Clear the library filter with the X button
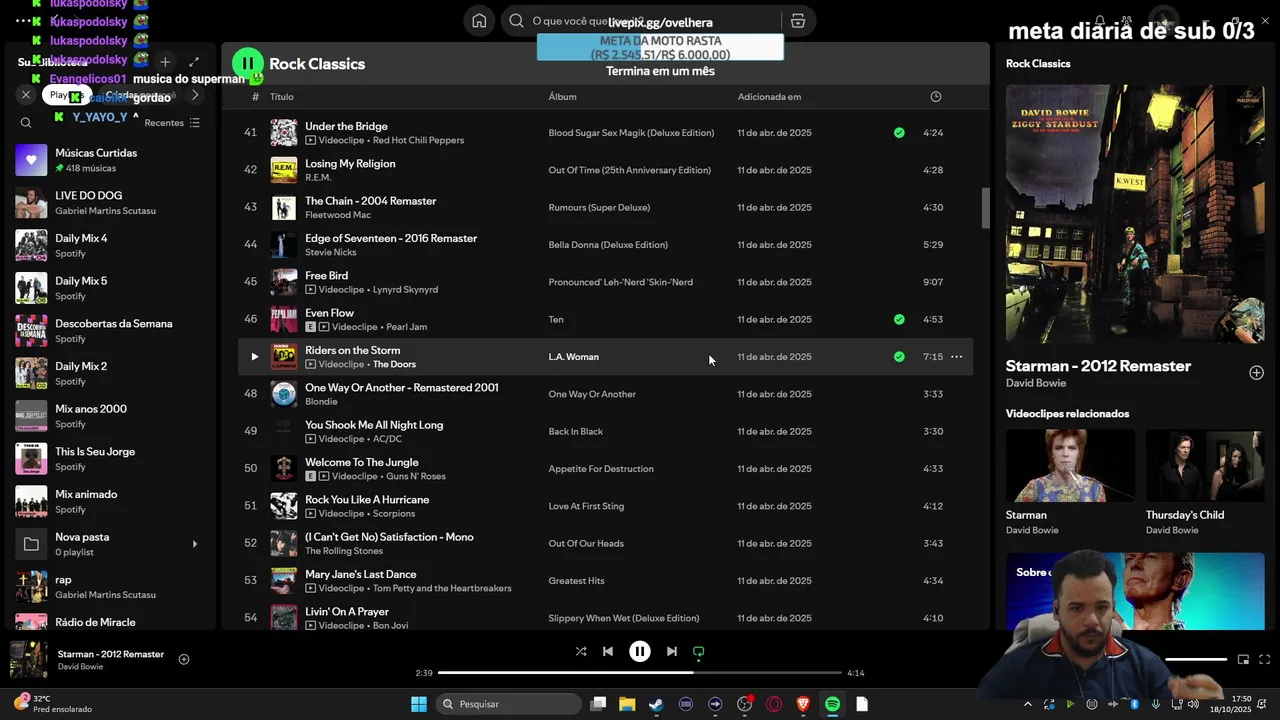The image size is (1280, 720). pyautogui.click(x=26, y=94)
